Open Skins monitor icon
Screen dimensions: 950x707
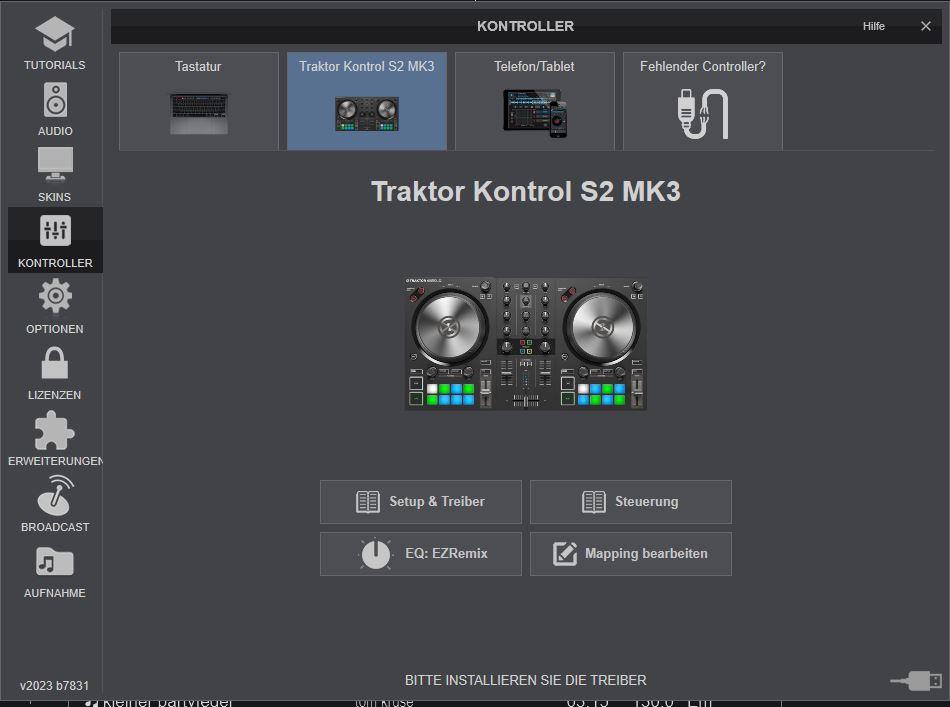point(55,164)
